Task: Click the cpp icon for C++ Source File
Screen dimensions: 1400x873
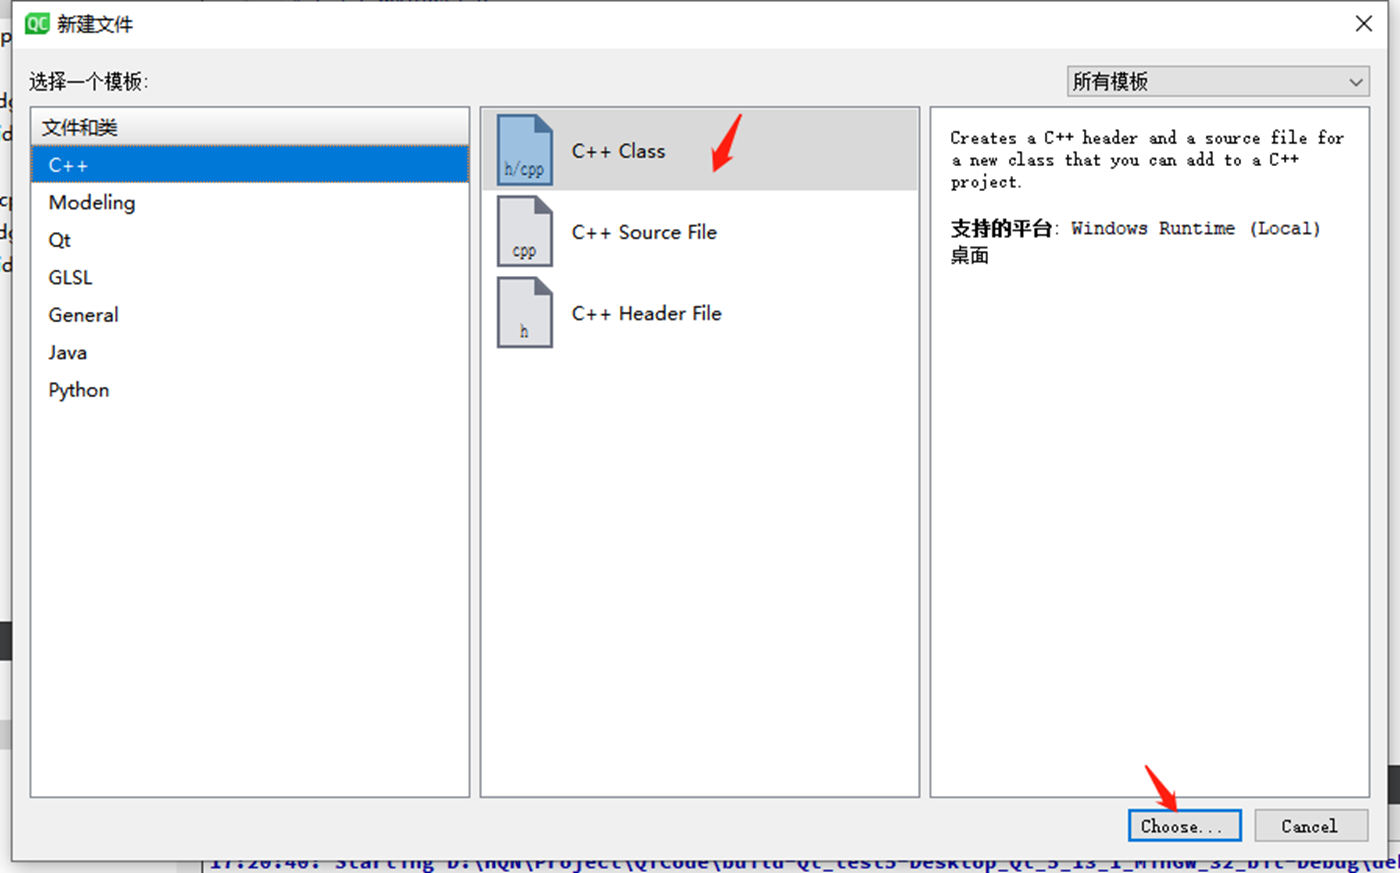Action: (x=525, y=231)
